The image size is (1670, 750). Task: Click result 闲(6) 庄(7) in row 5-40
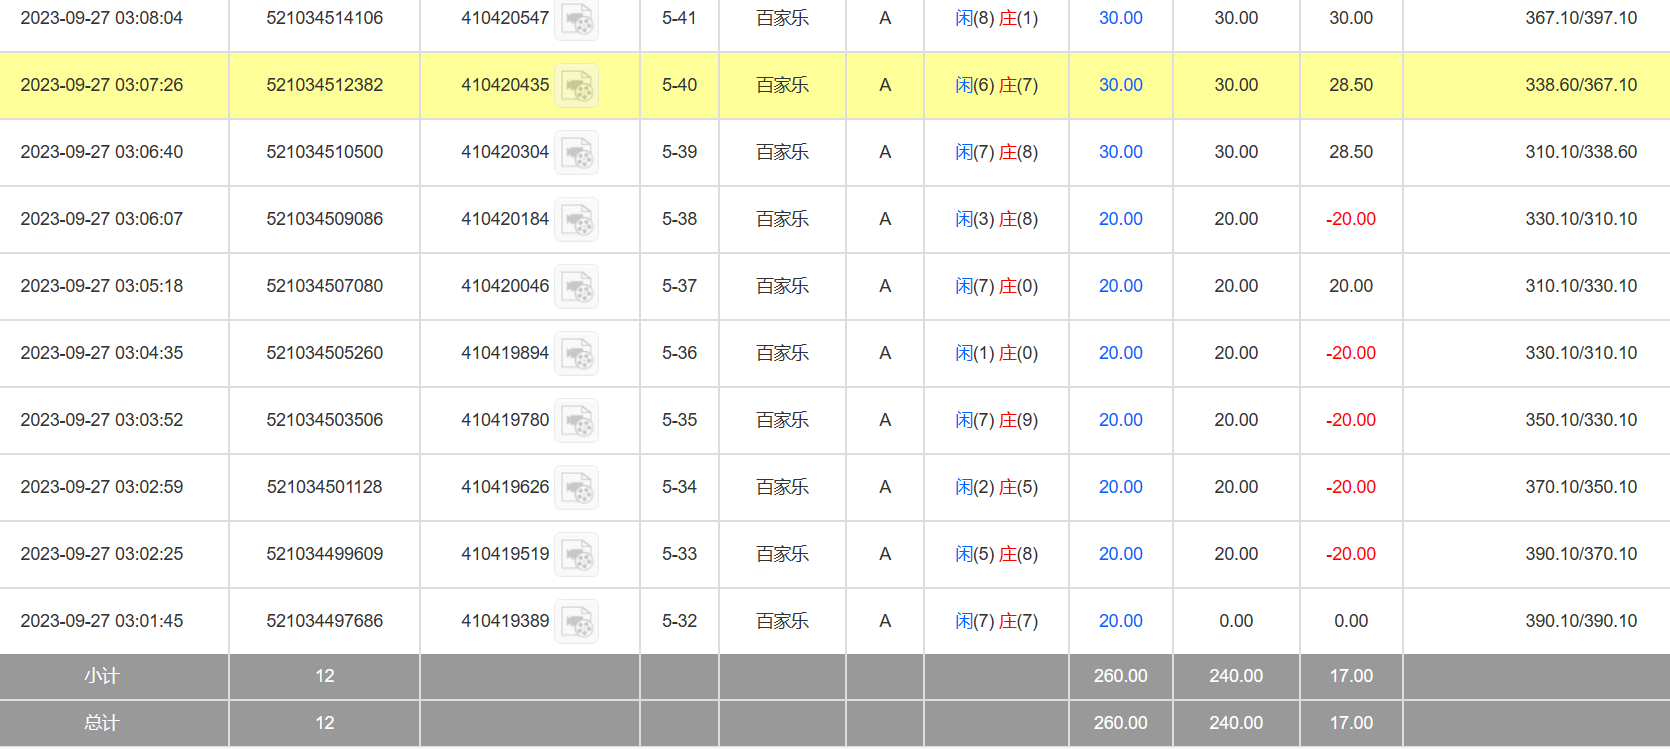tap(996, 85)
